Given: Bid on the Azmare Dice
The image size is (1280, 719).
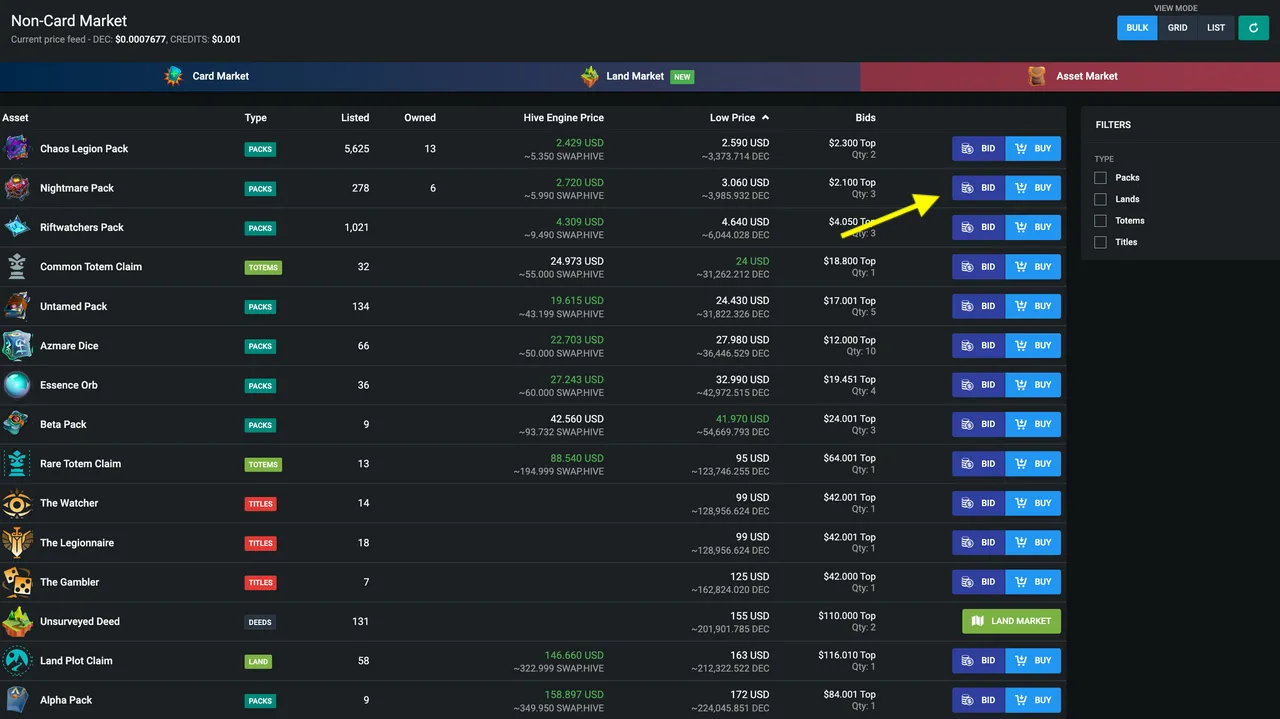Looking at the screenshot, I should pos(978,346).
